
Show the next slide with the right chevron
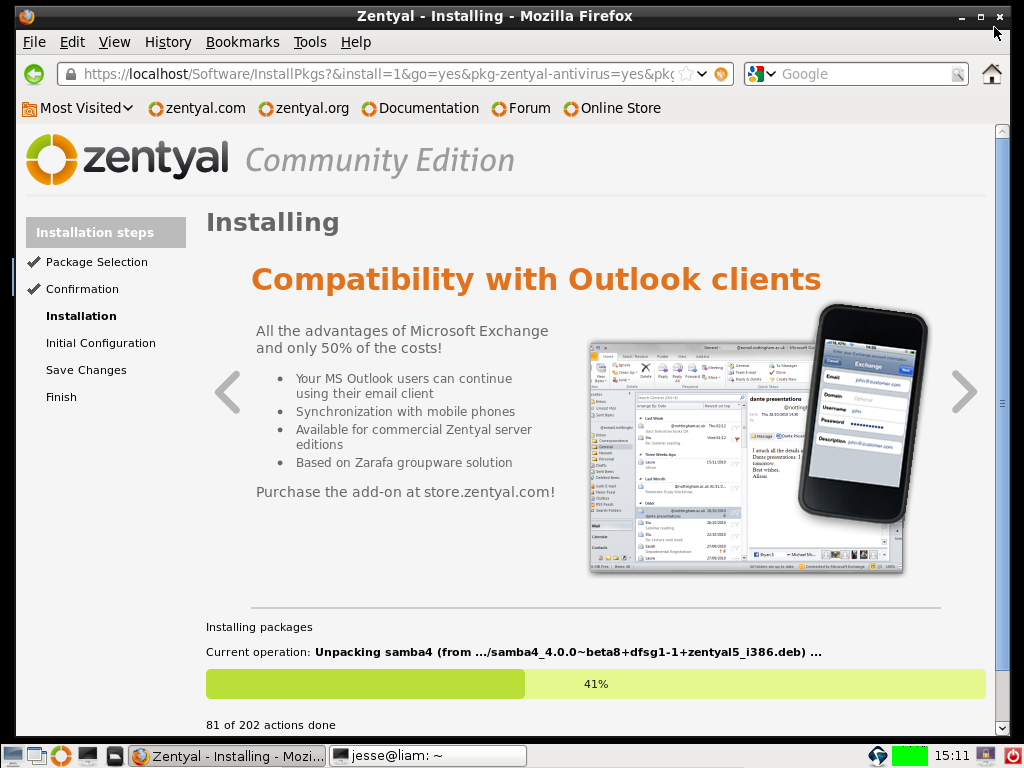[964, 392]
